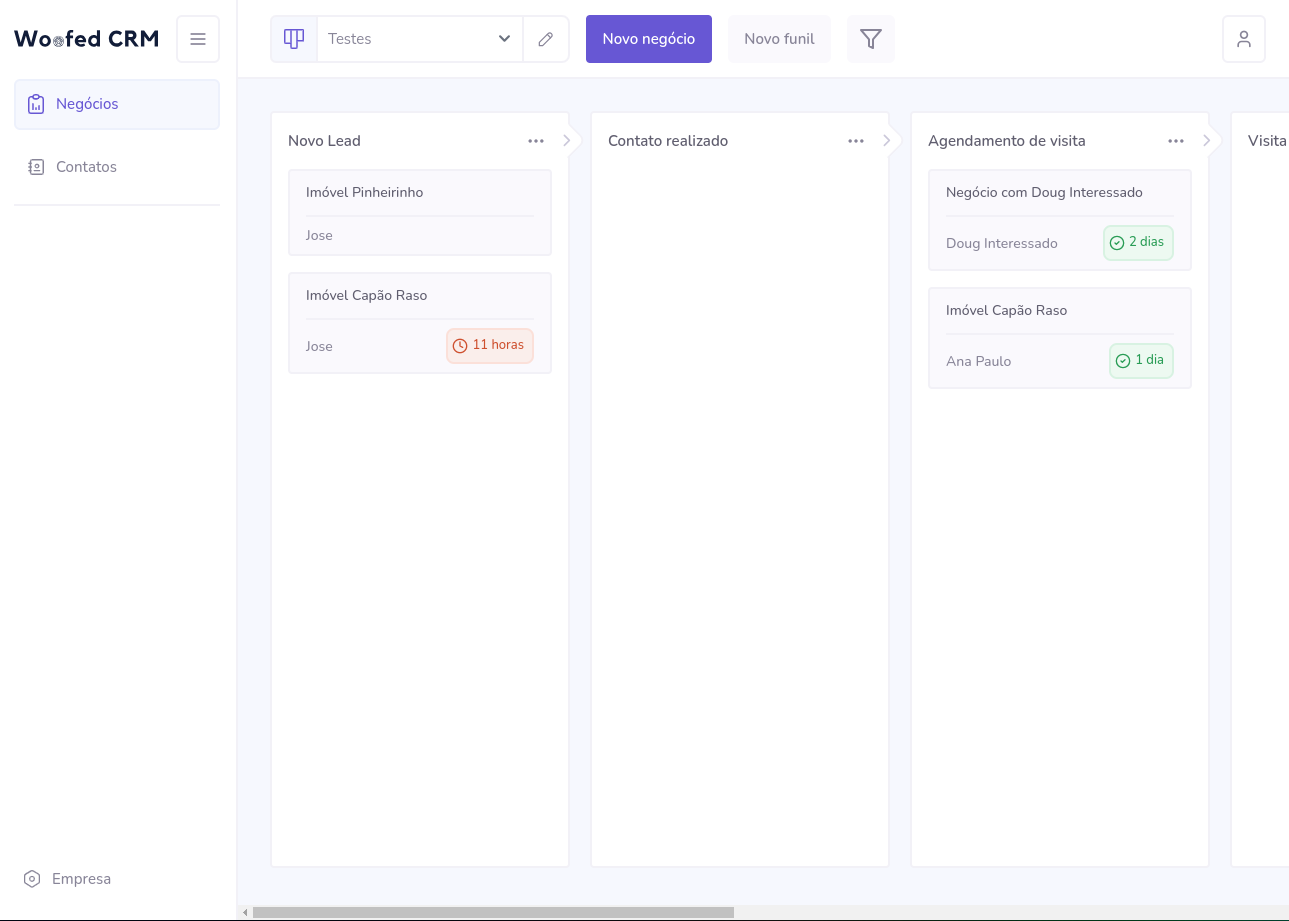Click the Negócios clipboard icon in sidebar
Image resolution: width=1289 pixels, height=921 pixels.
coord(36,103)
